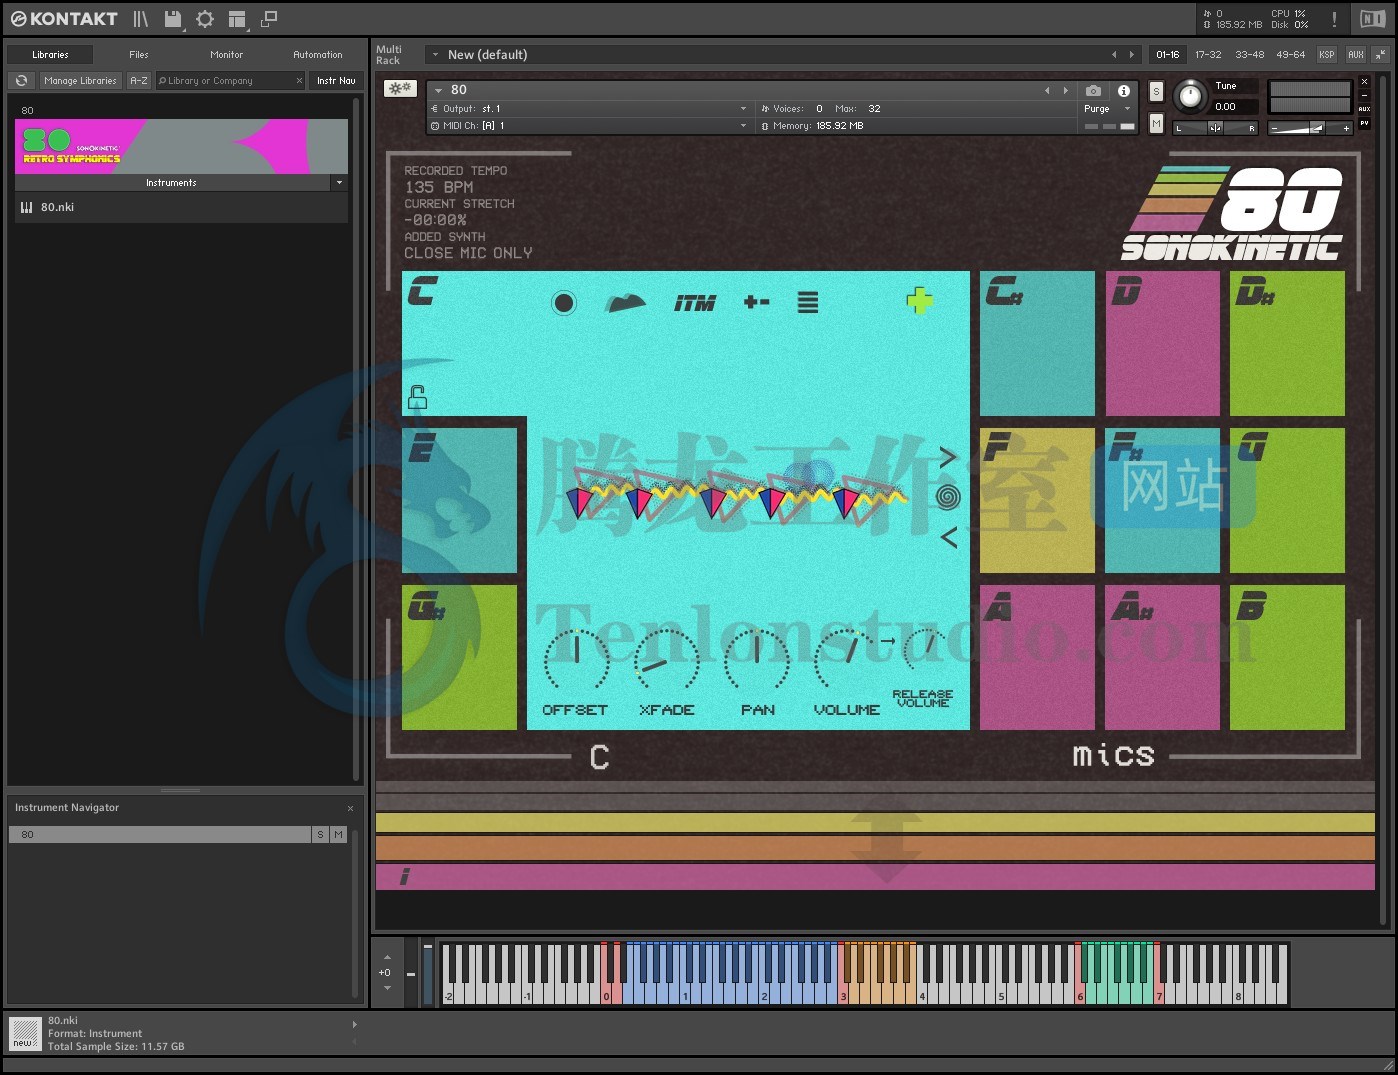Toggle mute M in Instrument Navigator
The width and height of the screenshot is (1398, 1075).
coord(338,834)
